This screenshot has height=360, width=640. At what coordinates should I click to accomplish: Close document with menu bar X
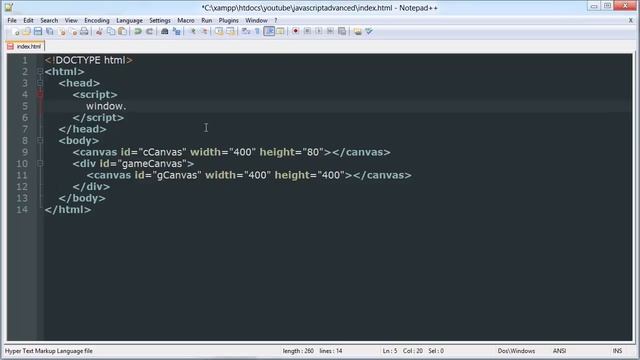coord(631,20)
